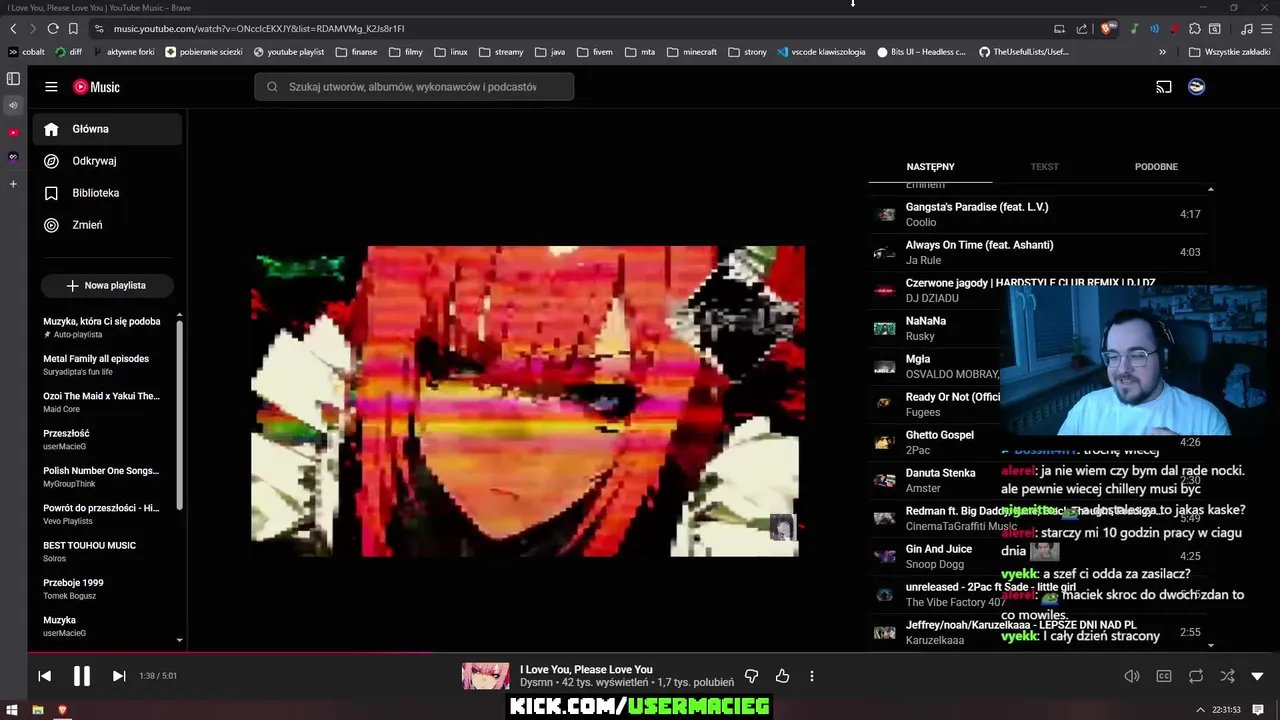This screenshot has height=720, width=1280.
Task: Open the account profile avatar menu
Action: pos(1196,87)
